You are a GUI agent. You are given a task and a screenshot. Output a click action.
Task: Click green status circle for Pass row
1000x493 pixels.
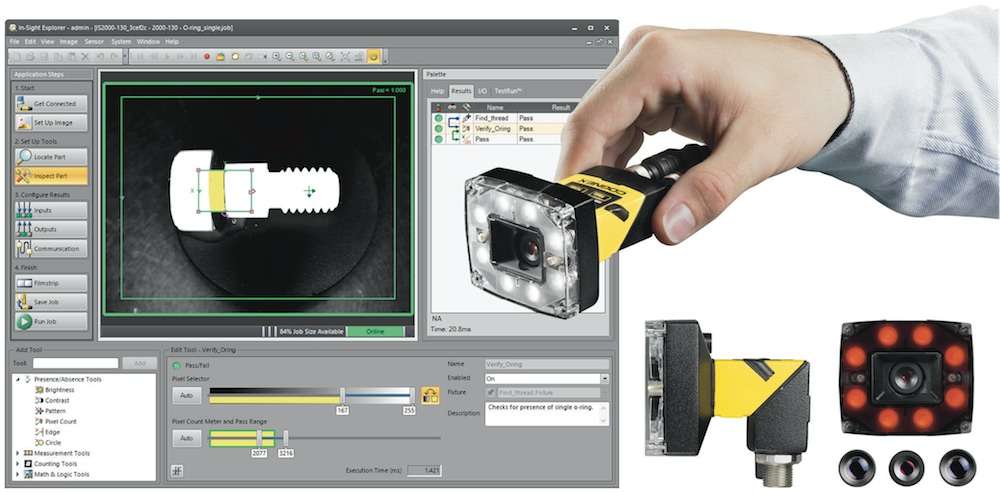pos(438,139)
